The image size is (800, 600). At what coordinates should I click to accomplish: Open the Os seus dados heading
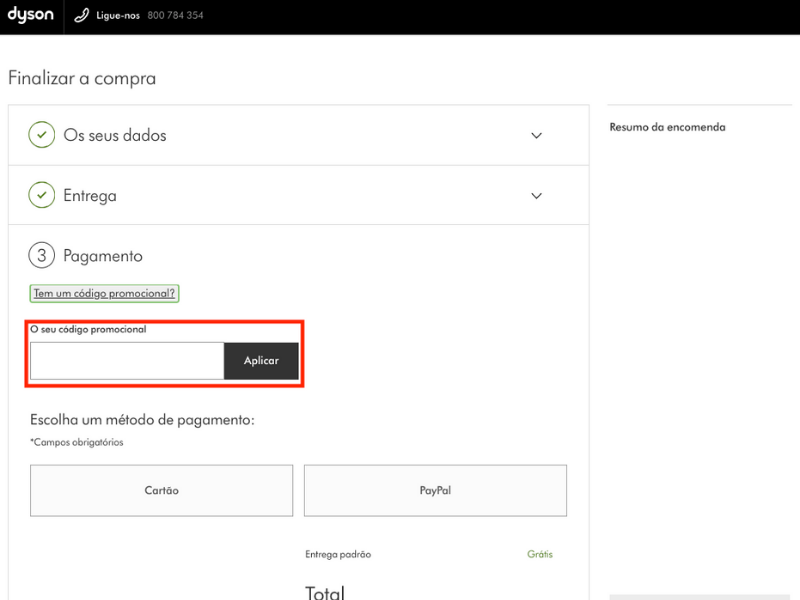(115, 135)
